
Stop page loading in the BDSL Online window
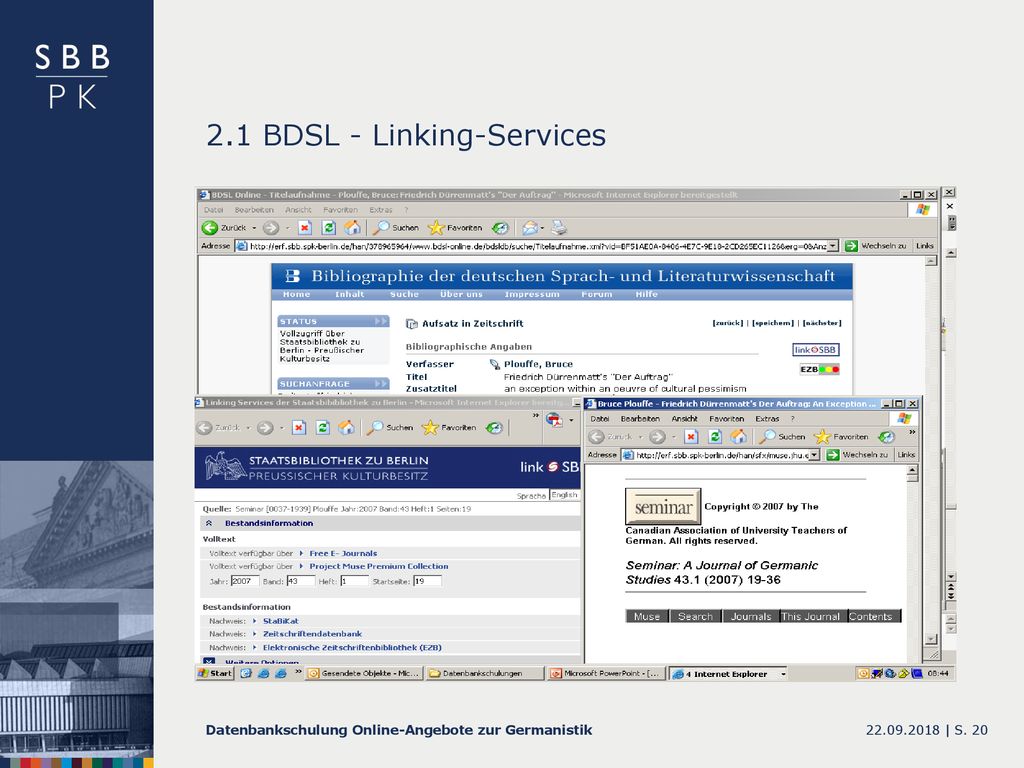[304, 227]
